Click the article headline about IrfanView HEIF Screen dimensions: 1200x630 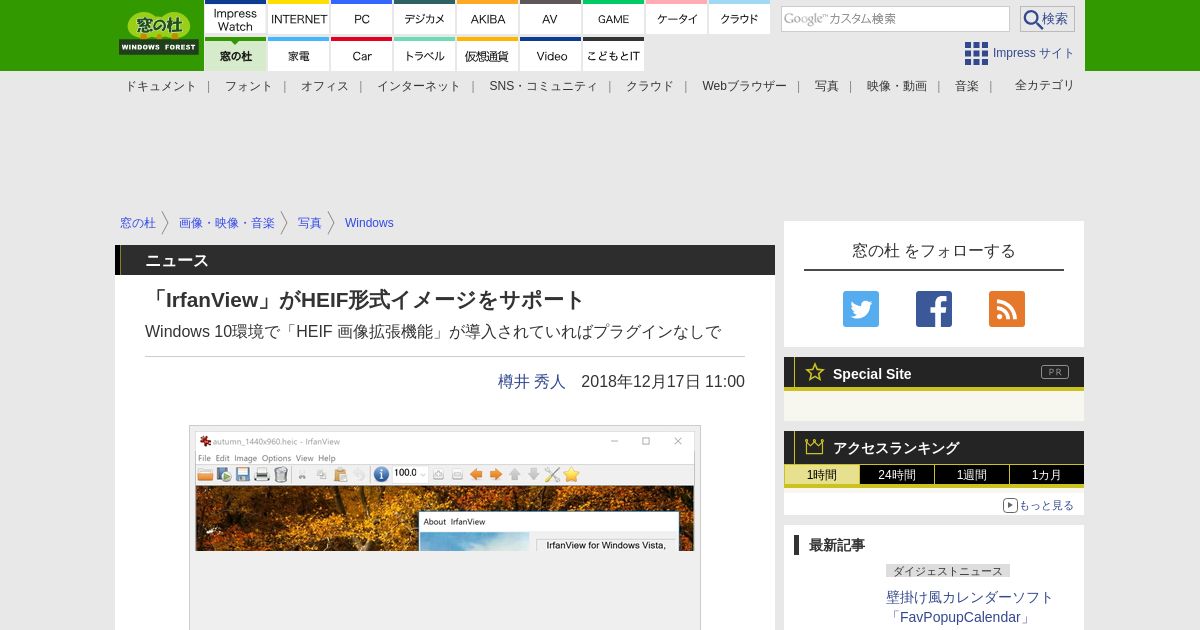(x=365, y=299)
